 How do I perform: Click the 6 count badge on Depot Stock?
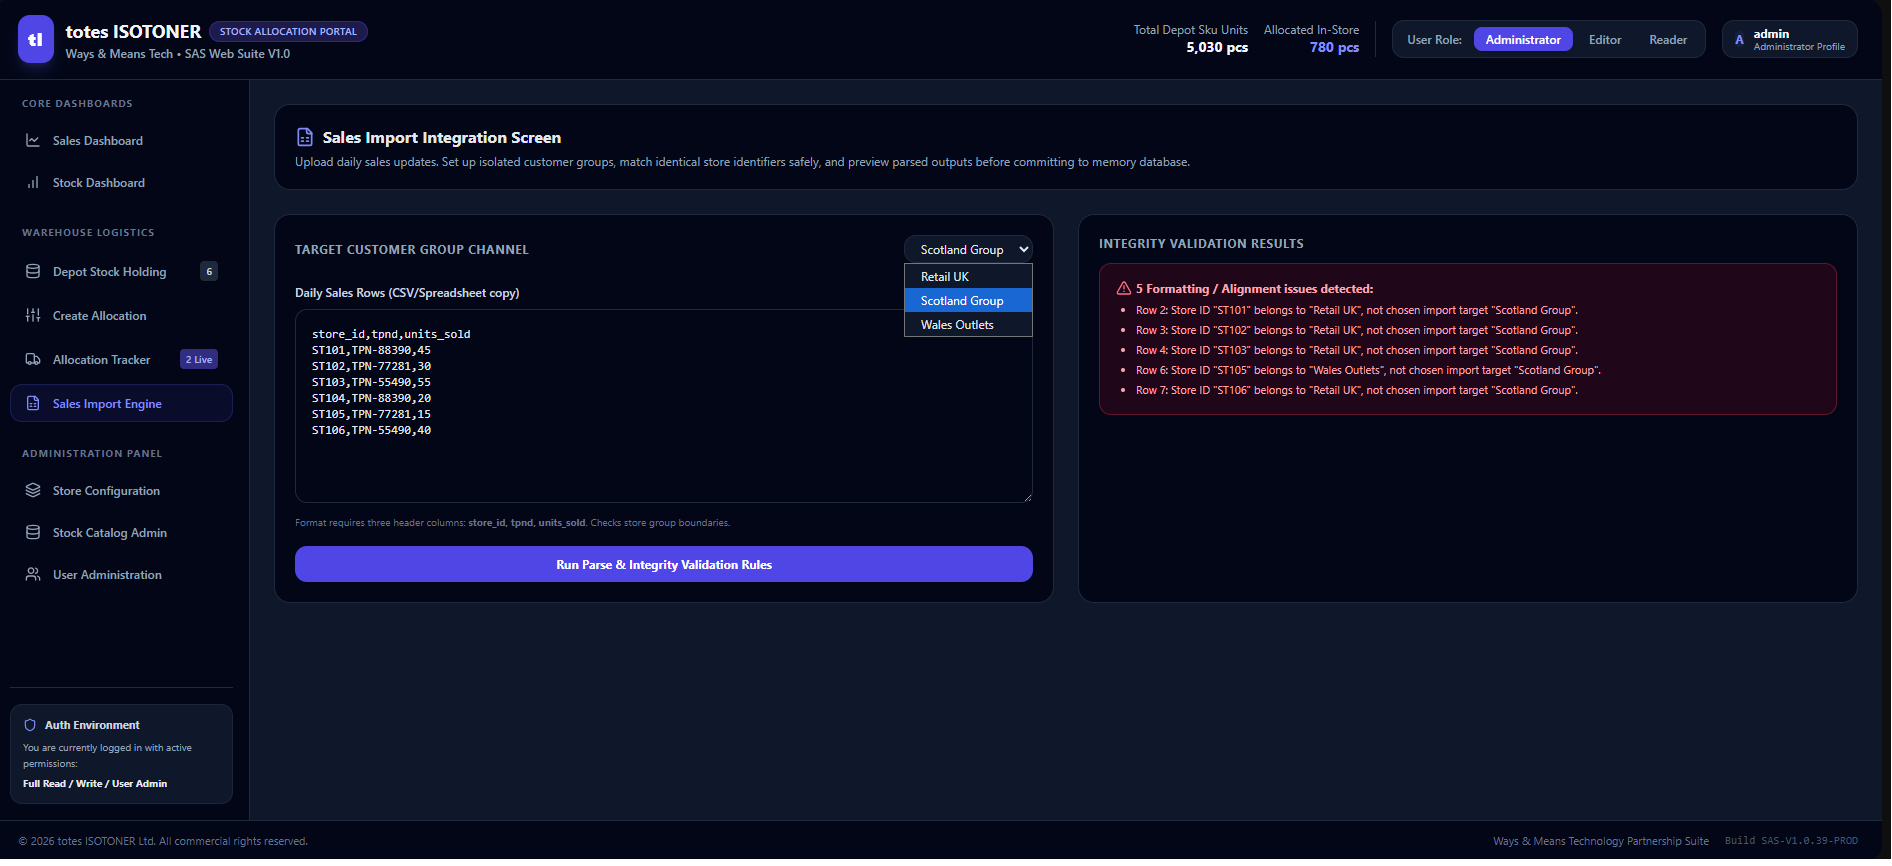(209, 272)
